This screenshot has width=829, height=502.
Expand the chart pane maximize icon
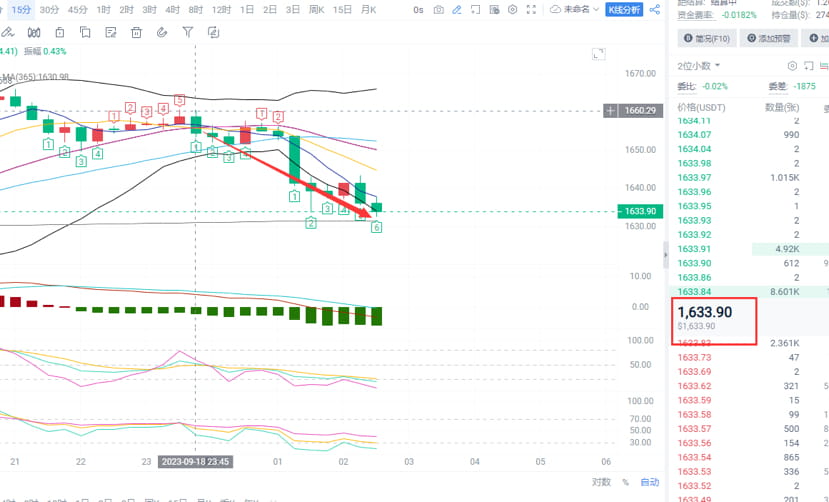pos(598,54)
